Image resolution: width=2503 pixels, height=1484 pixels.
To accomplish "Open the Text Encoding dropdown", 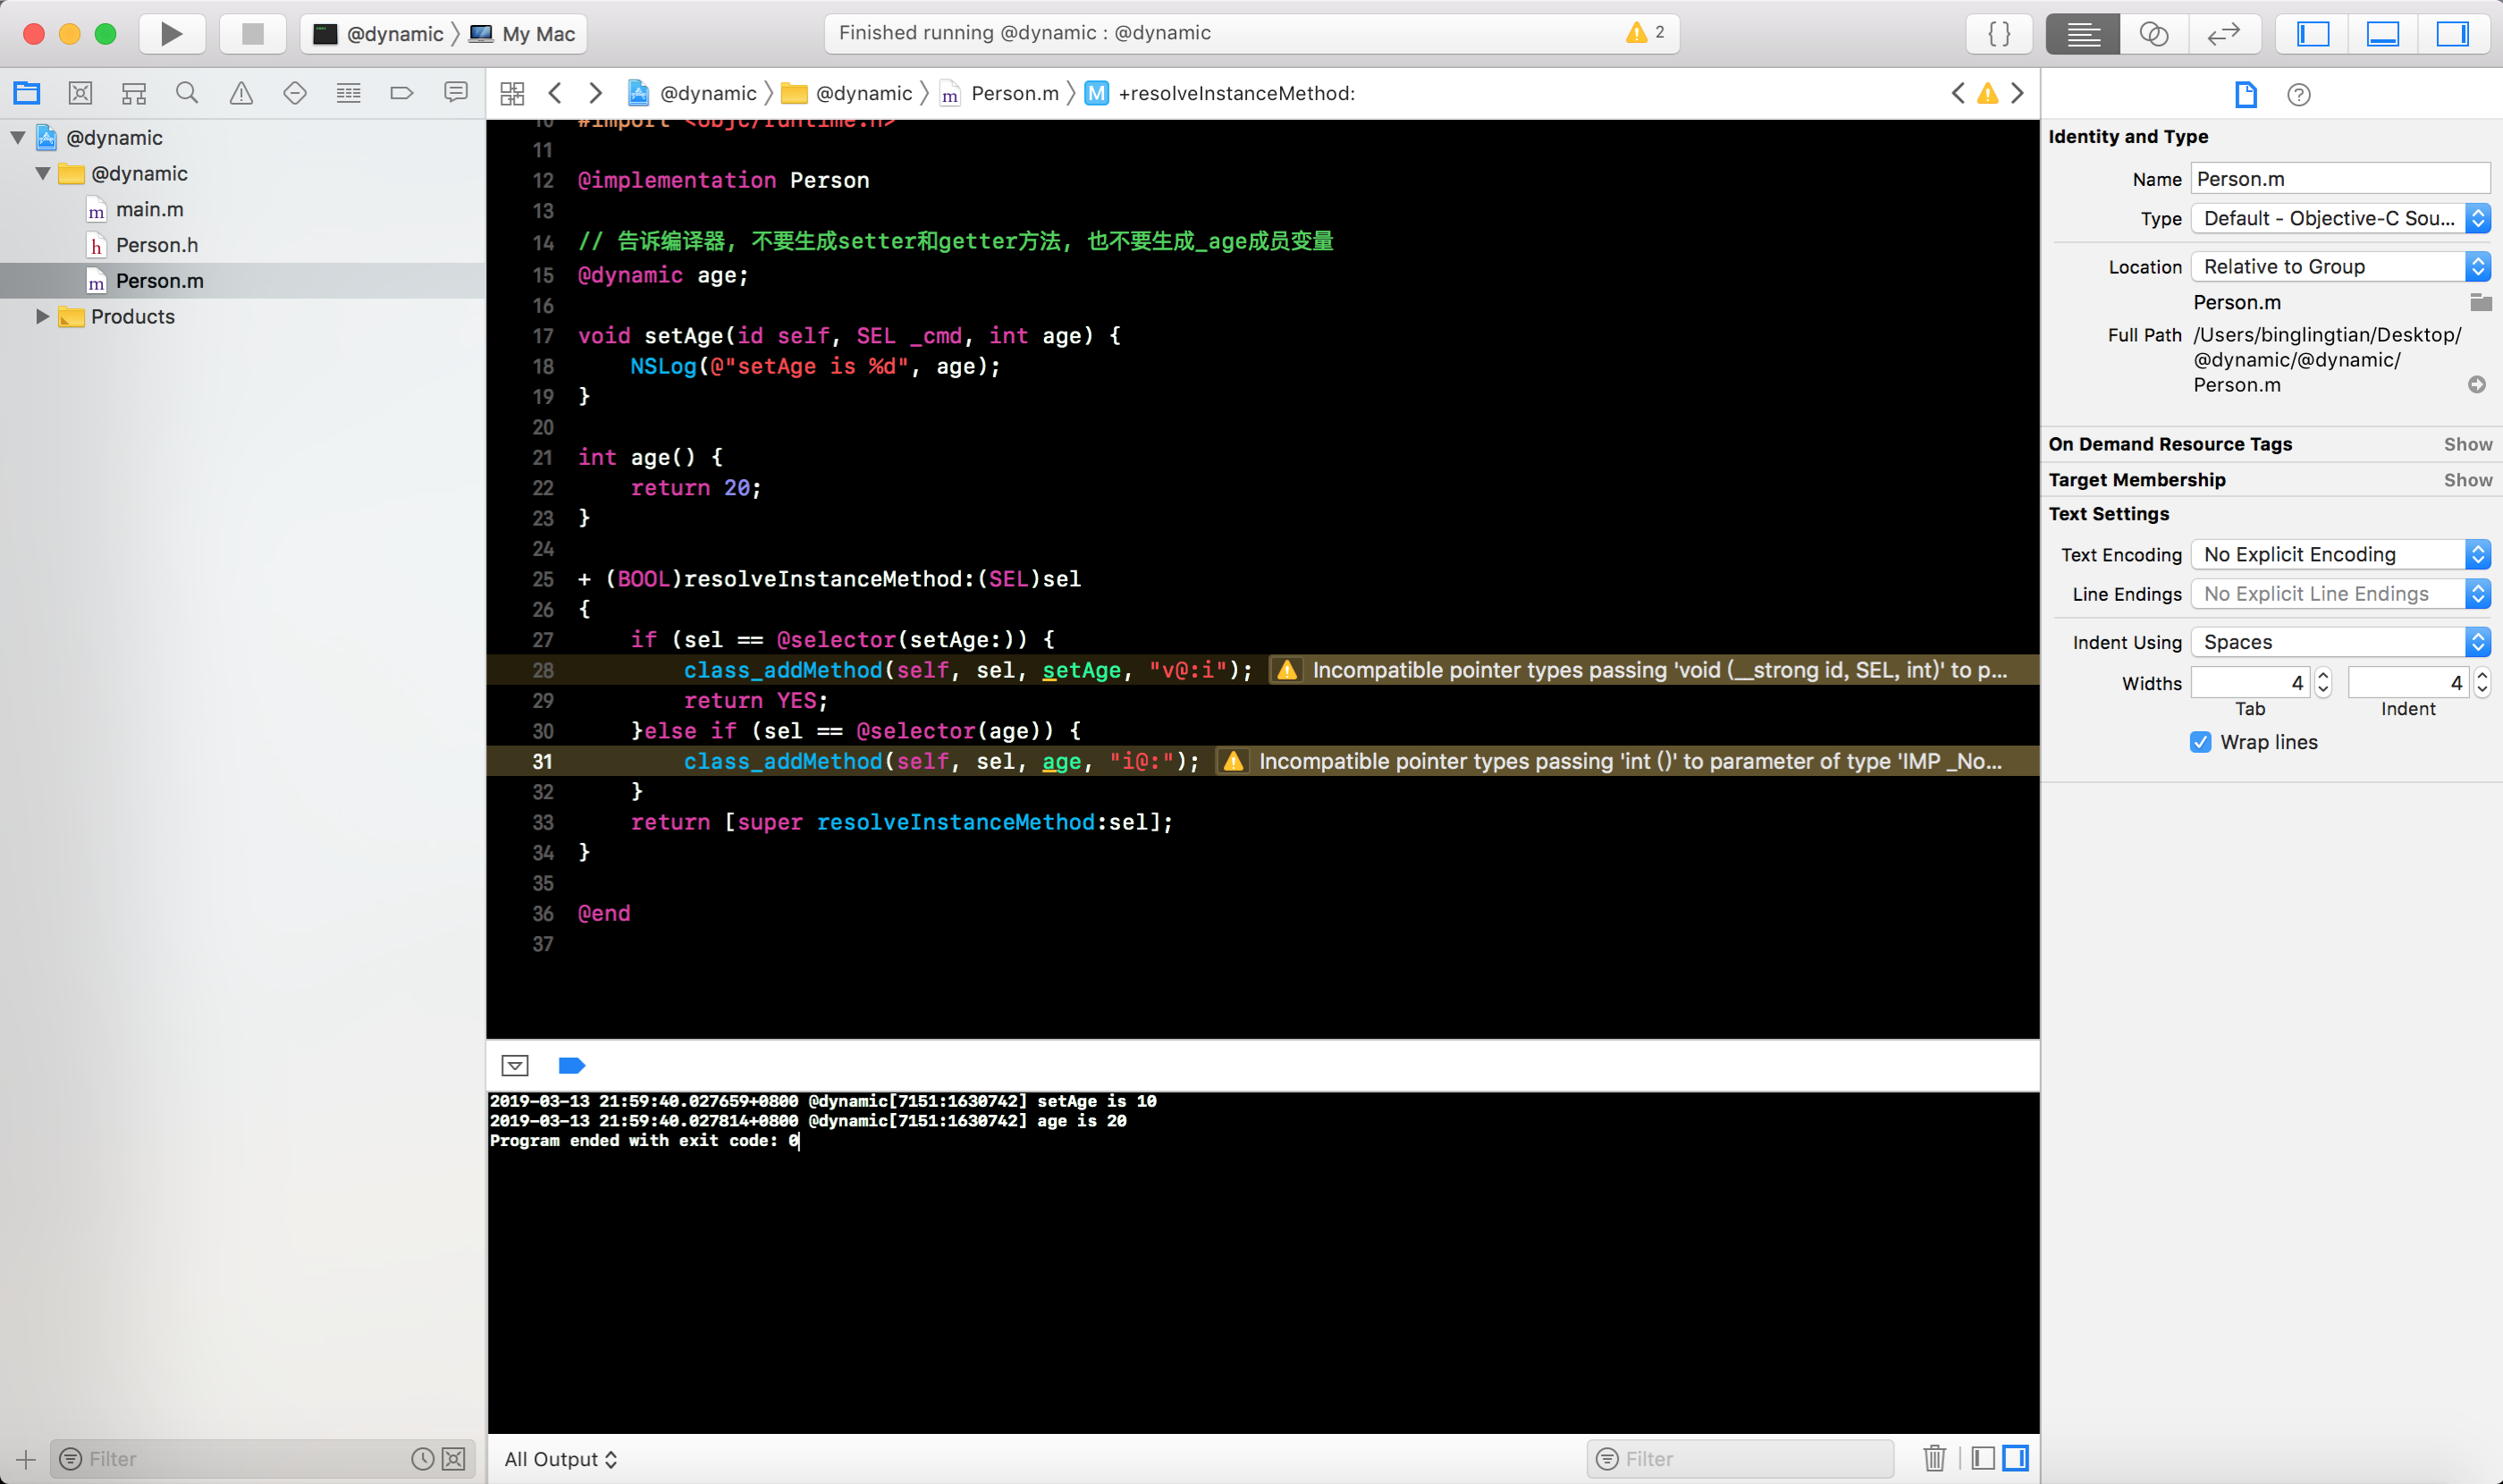I will [2339, 555].
